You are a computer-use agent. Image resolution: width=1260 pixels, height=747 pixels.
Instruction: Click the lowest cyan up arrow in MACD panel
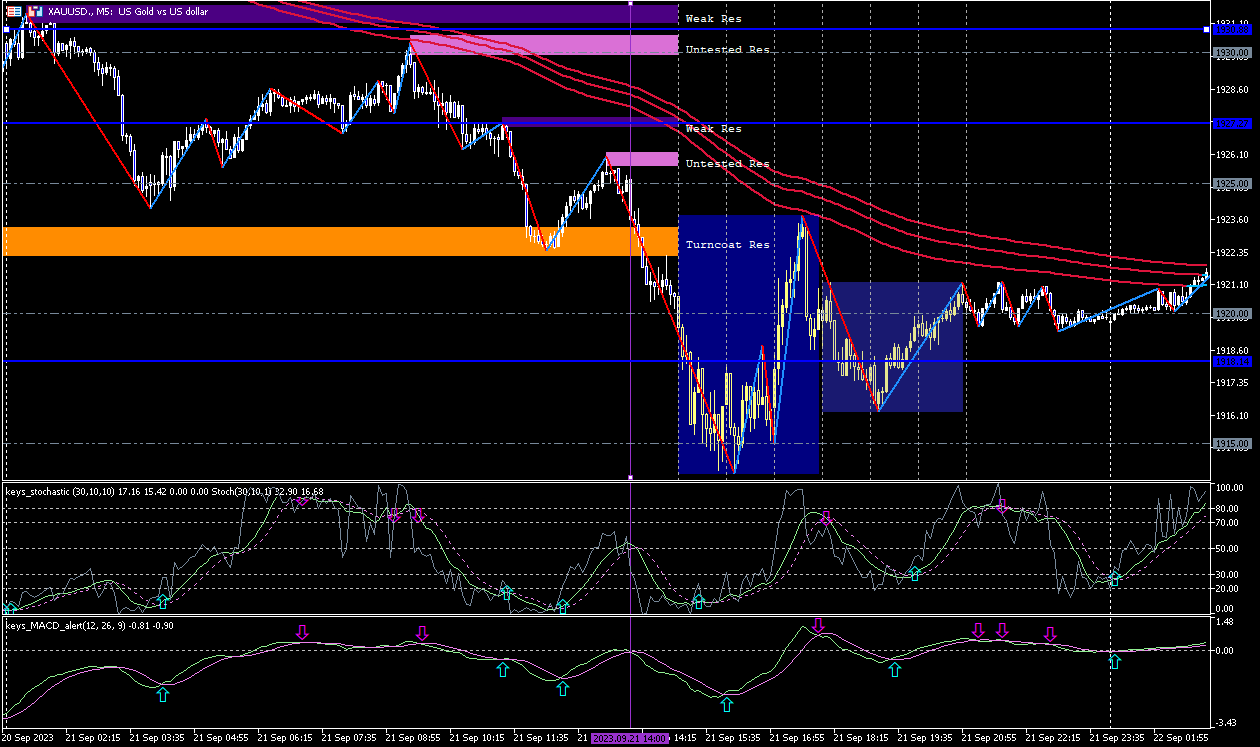(727, 704)
